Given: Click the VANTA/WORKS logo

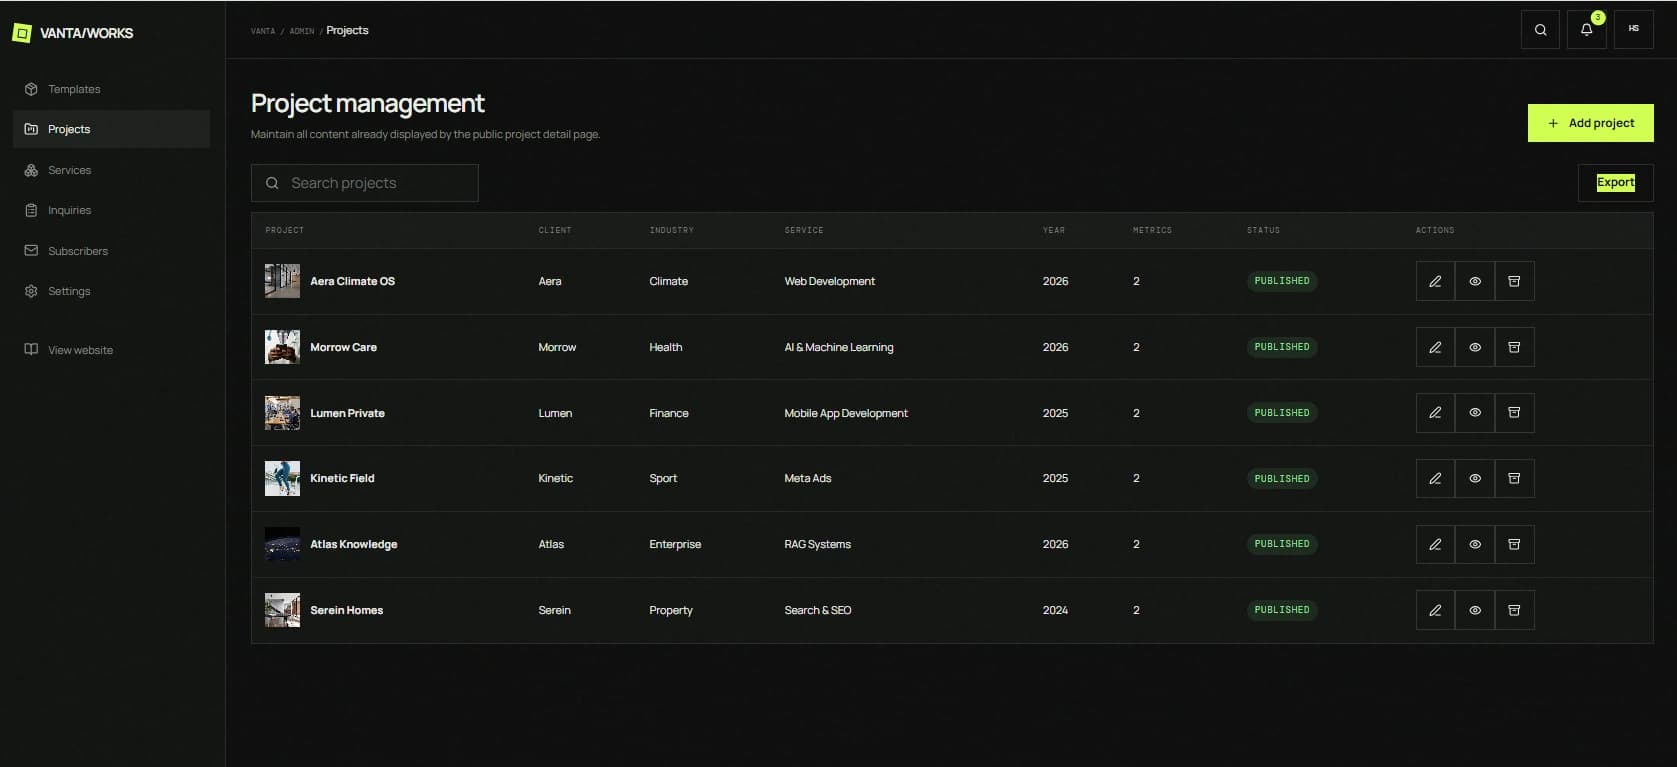Looking at the screenshot, I should click(72, 33).
